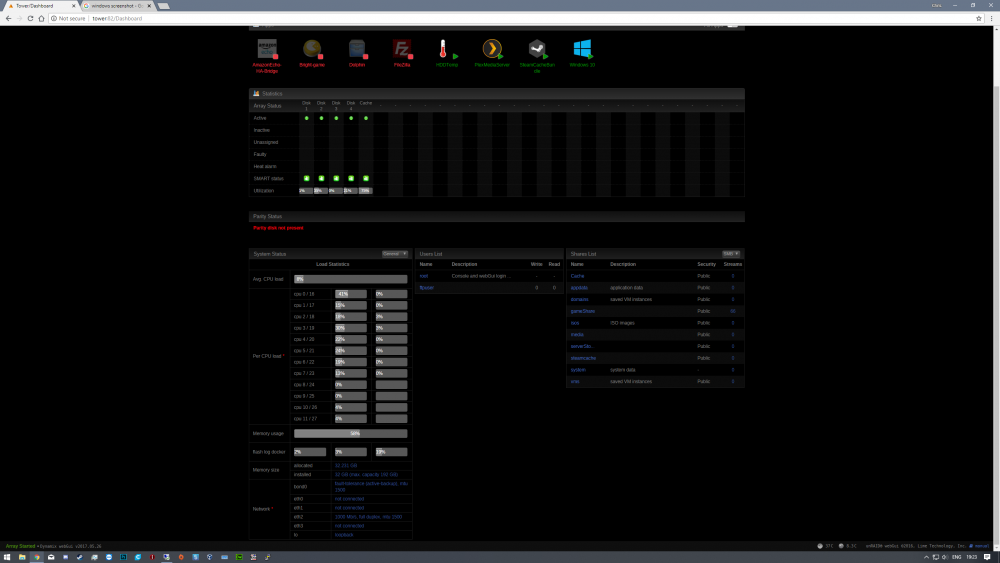
Task: Click the 'Array Started' status text
Action: point(20,546)
